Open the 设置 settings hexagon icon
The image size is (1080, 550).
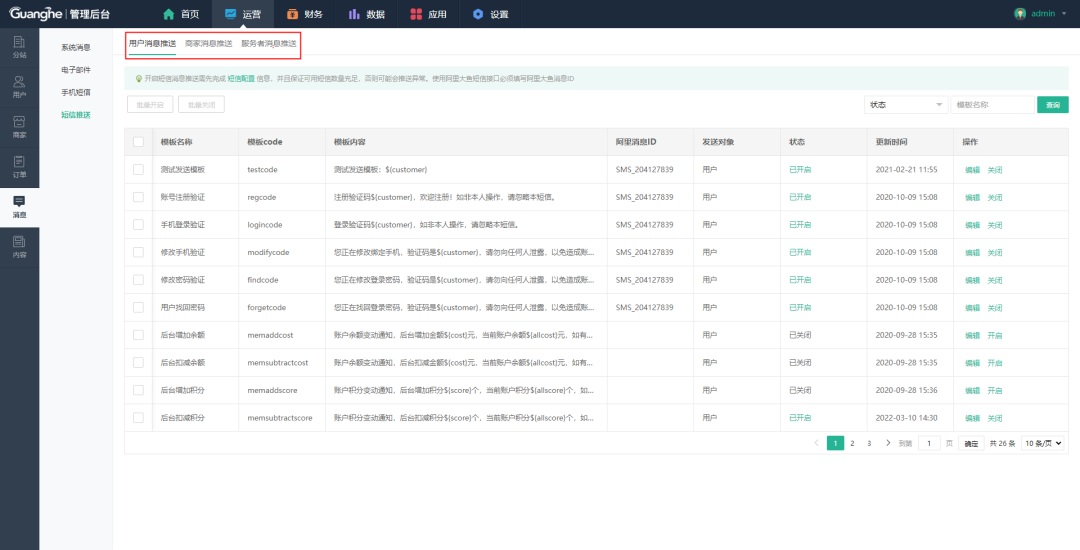click(478, 14)
